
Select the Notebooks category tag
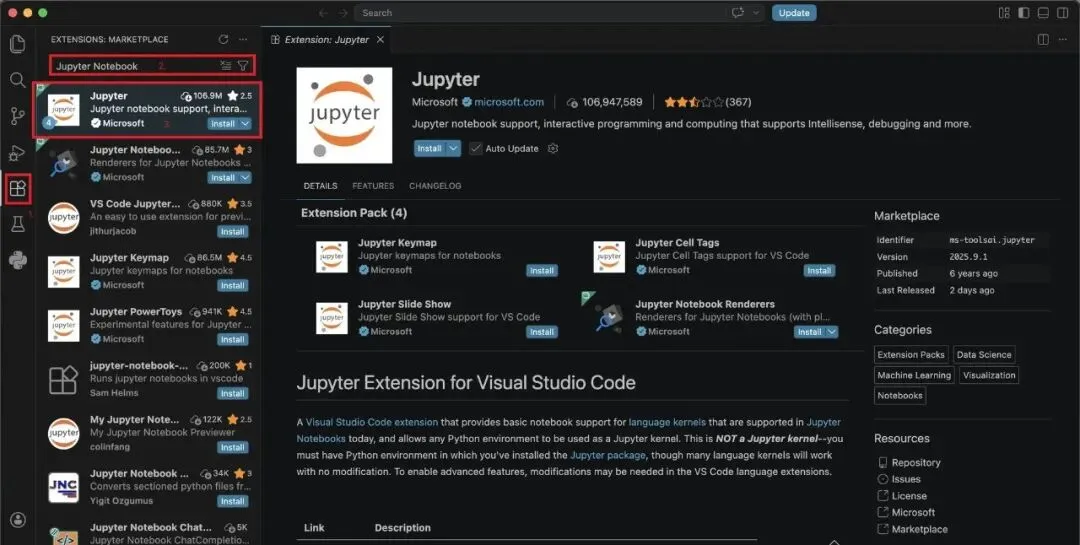tap(900, 396)
